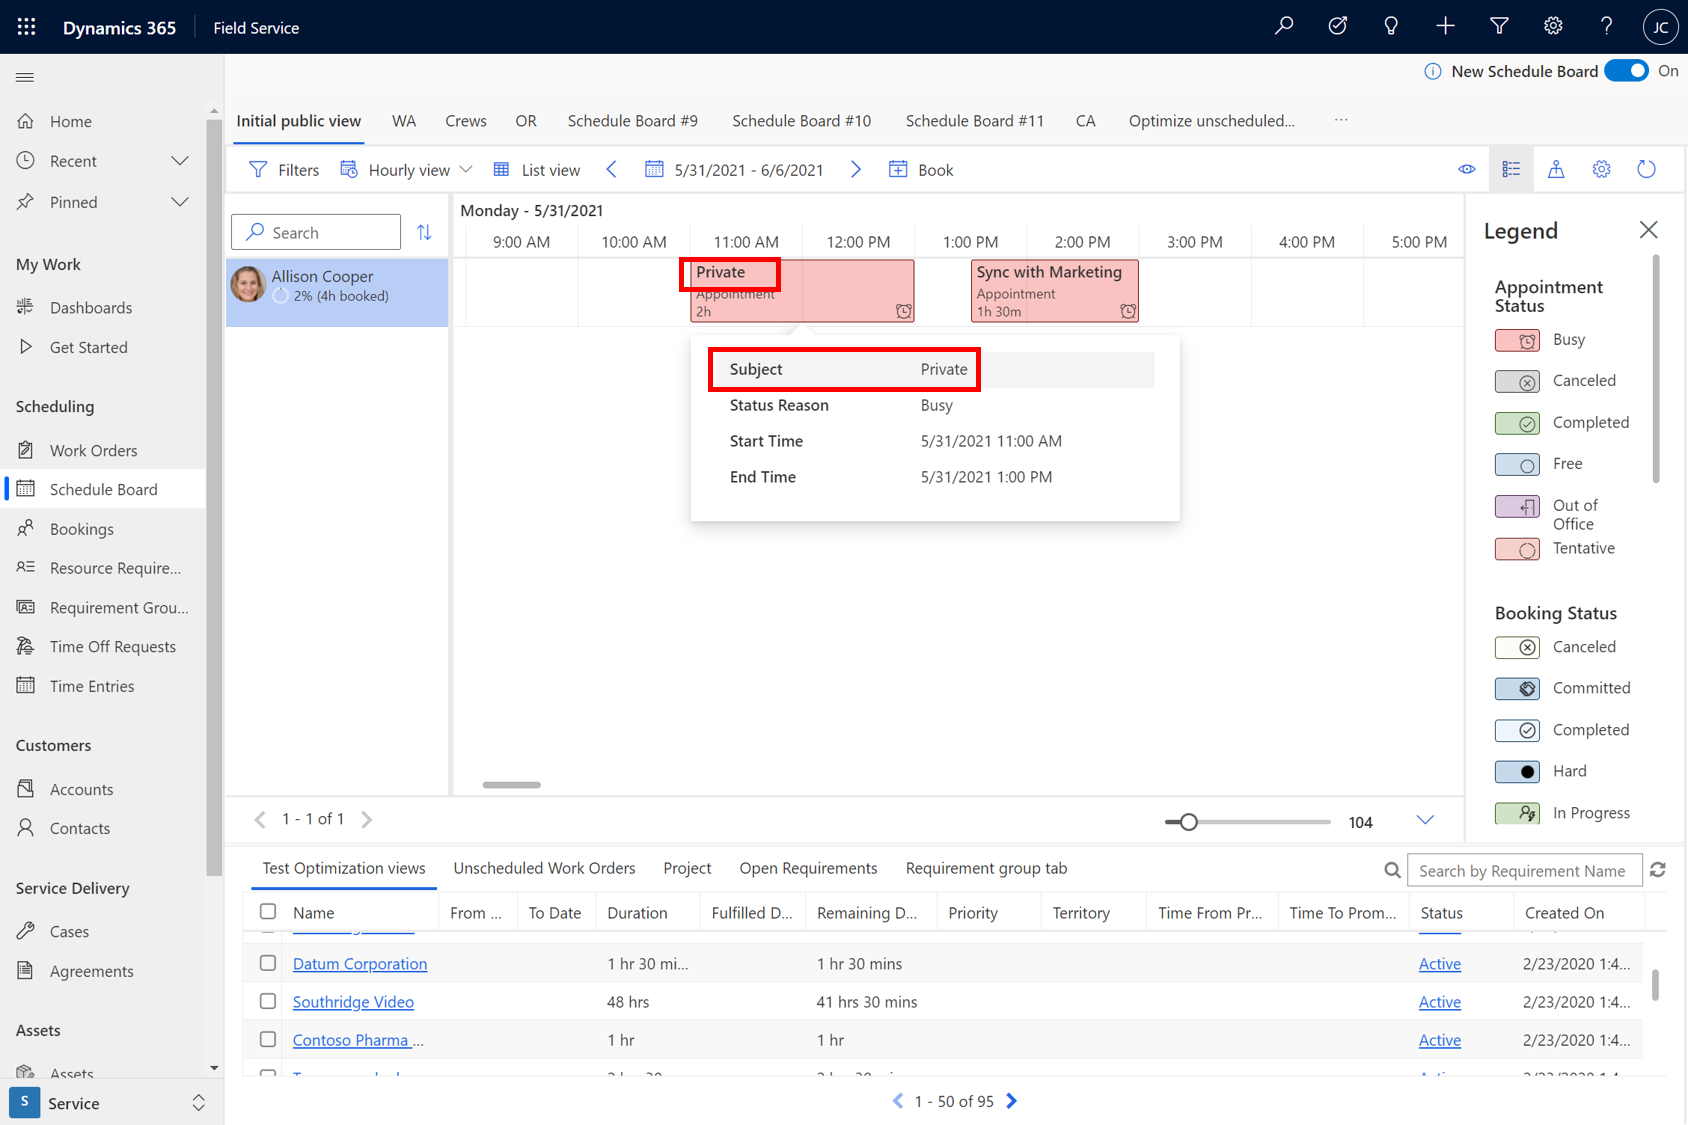Open the task flow checkmark icon
1688x1125 pixels.
point(1337,27)
